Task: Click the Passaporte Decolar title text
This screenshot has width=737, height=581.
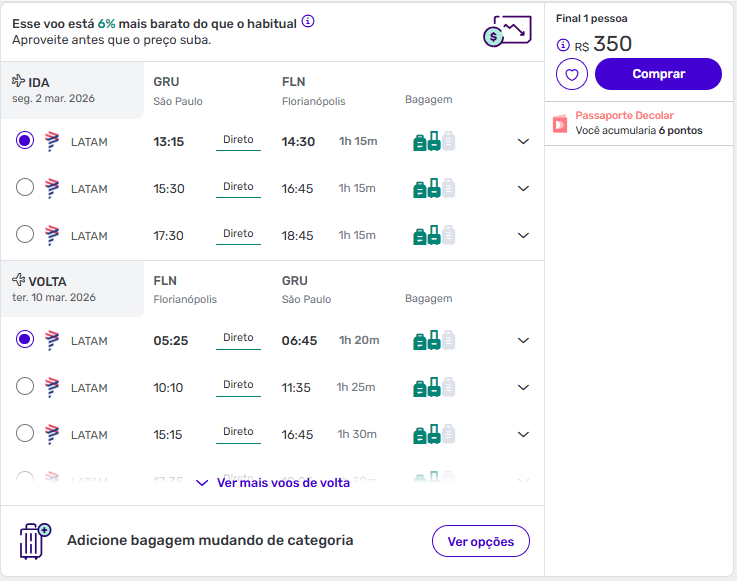Action: 624,116
